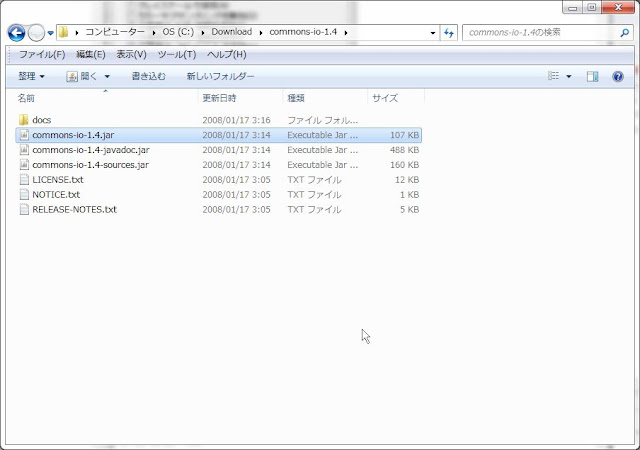Viewport: 640px width, 450px height.
Task: Click 書き込む in the toolbar
Action: click(149, 76)
